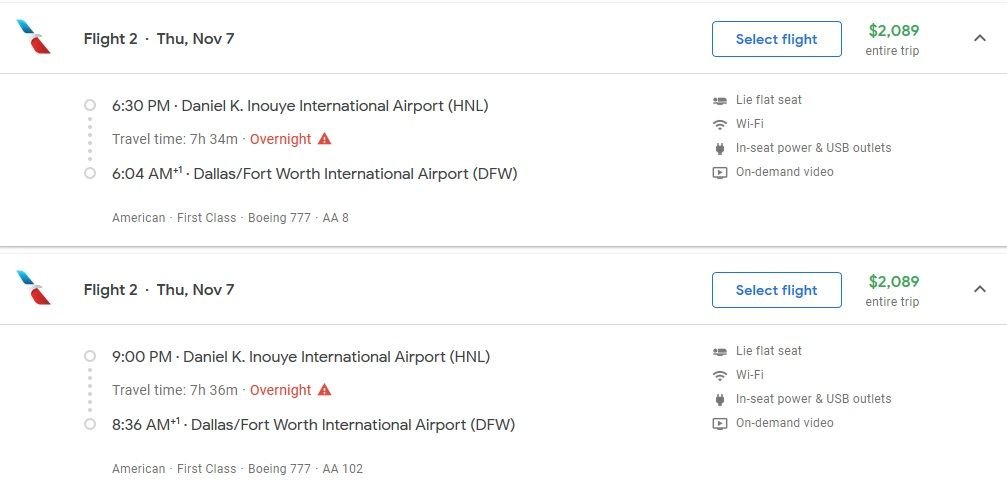Click lie flat seat icon for AA 102

click(720, 351)
